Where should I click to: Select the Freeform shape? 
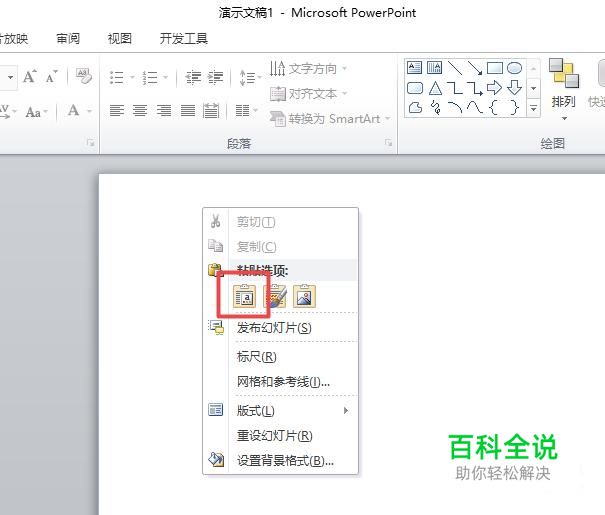point(415,107)
